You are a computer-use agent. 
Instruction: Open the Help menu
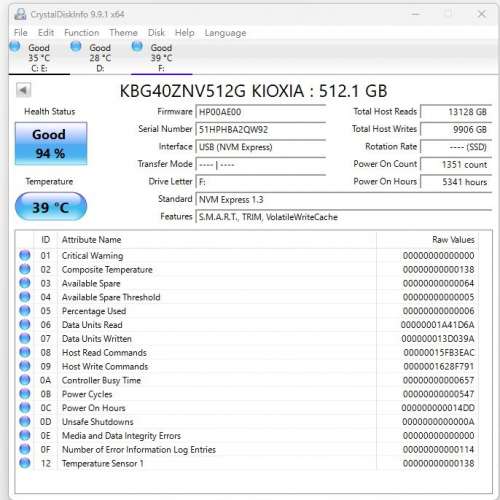click(x=185, y=33)
